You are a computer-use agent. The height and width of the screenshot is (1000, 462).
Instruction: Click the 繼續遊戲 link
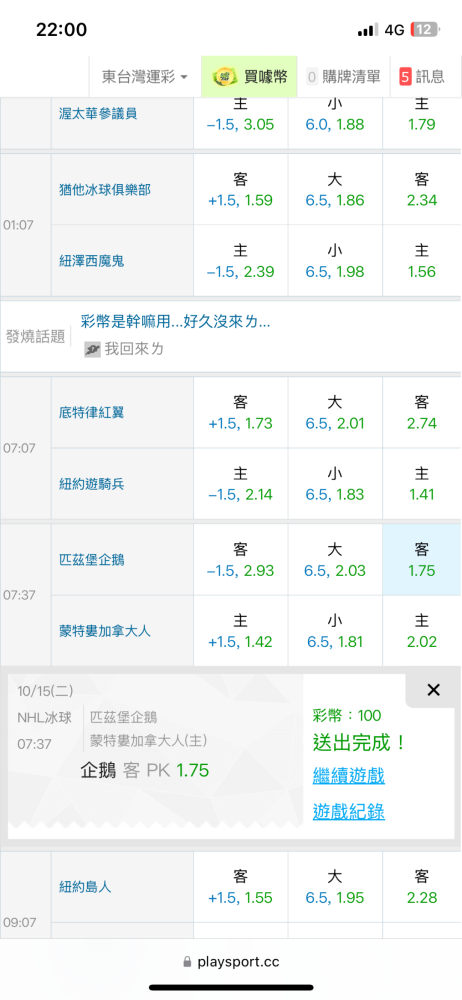point(348,776)
